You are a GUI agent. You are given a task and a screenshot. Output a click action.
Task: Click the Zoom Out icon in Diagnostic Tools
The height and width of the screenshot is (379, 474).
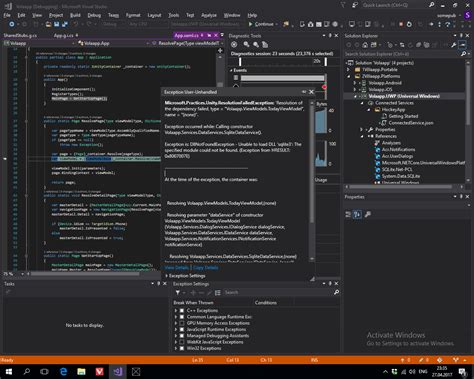(x=256, y=44)
